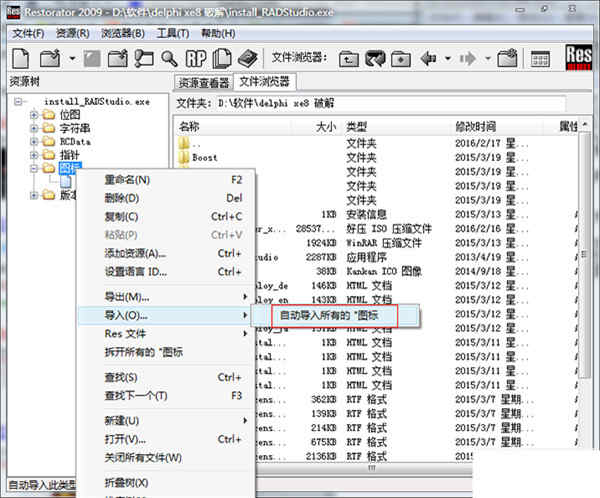Click the Save As toolbar icon
600x498 pixels.
(x=118, y=59)
